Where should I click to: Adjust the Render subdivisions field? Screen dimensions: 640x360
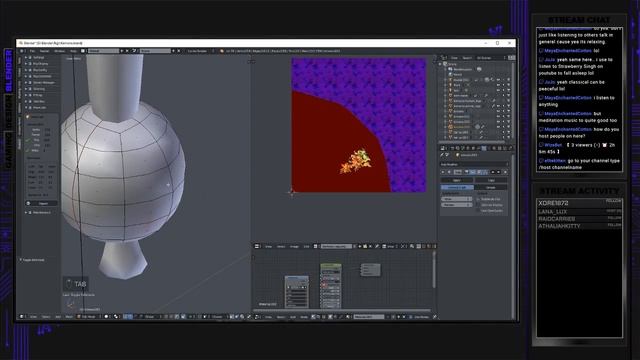(x=457, y=205)
